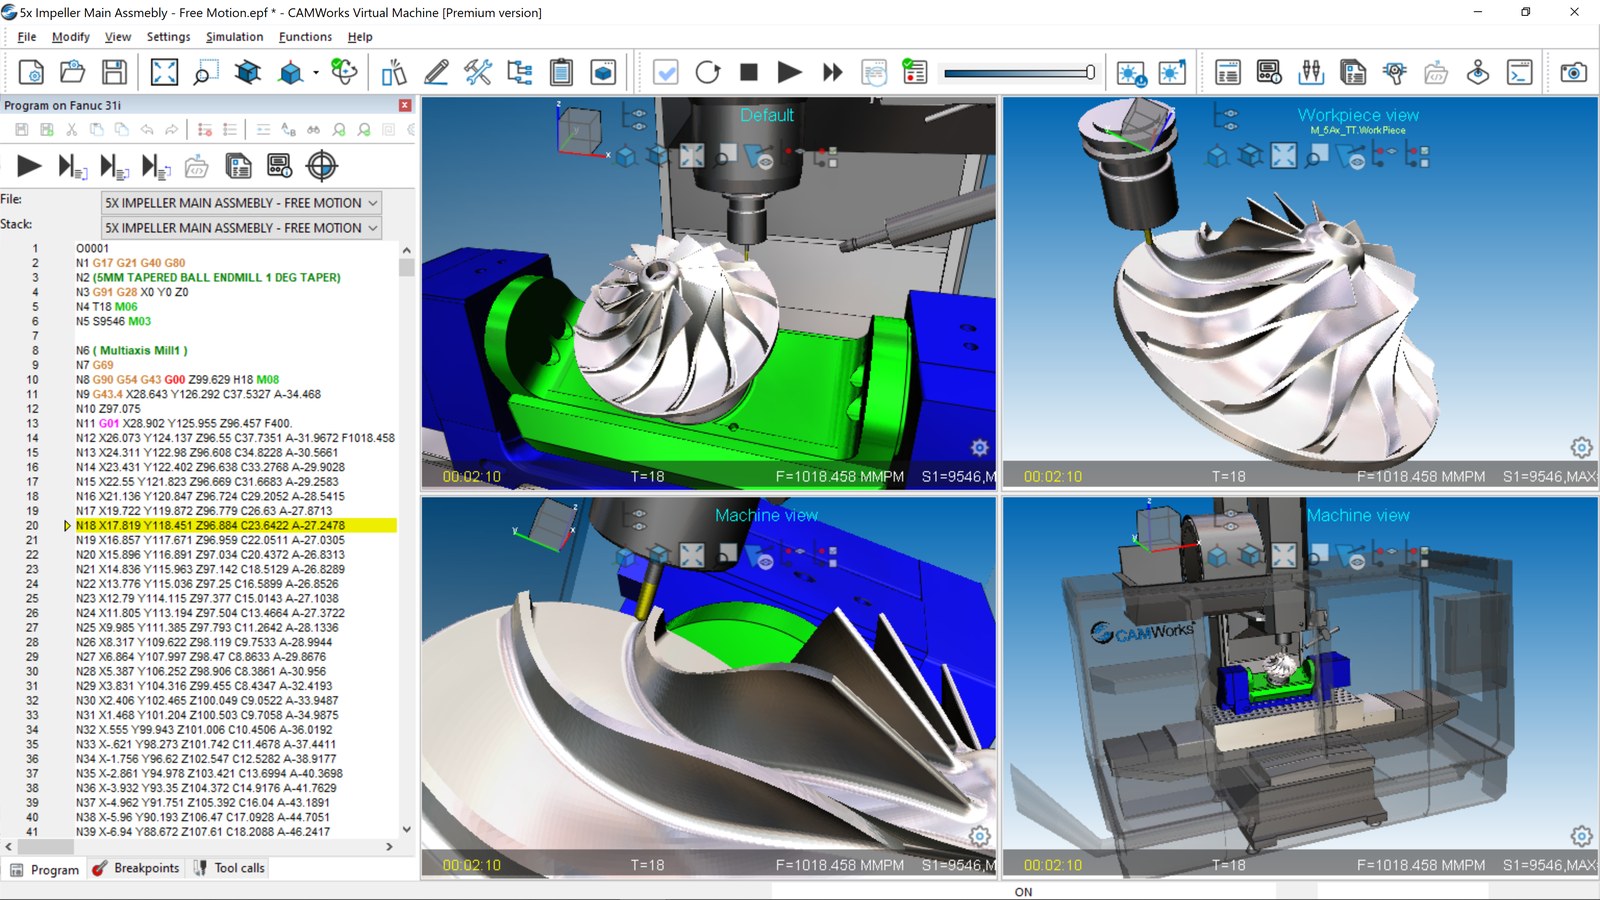Viewport: 1600px width, 900px height.
Task: Click the breakpoint list icon with the green check
Action: click(915, 72)
